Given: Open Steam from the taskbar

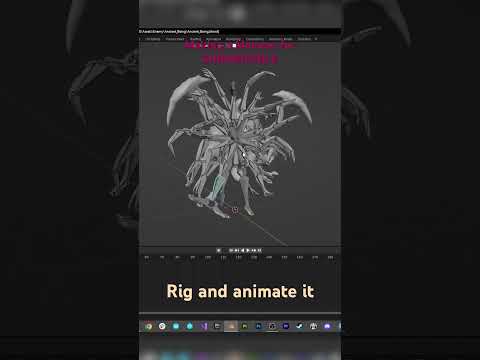Looking at the screenshot, I should pos(299,326).
